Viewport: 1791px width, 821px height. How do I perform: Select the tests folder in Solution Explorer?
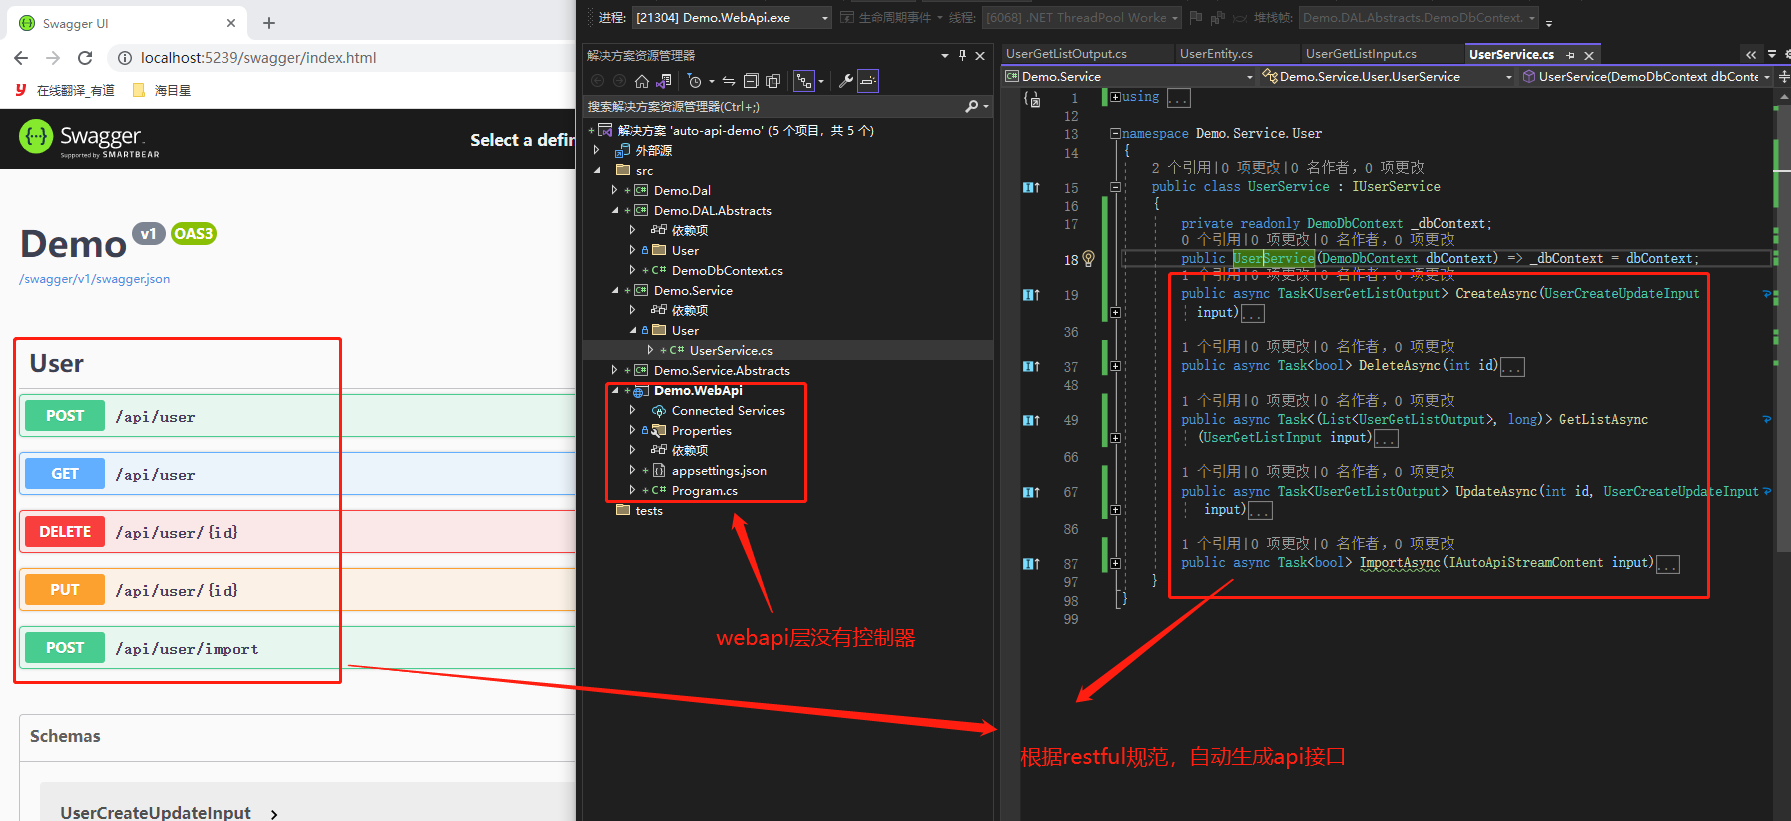point(649,510)
